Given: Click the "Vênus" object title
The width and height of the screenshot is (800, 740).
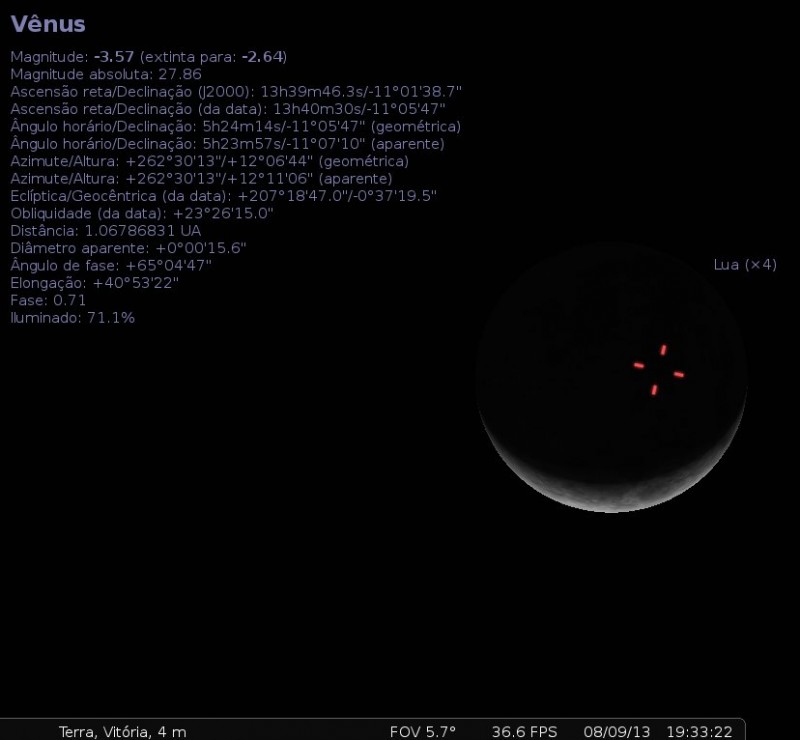Looking at the screenshot, I should pos(48,24).
